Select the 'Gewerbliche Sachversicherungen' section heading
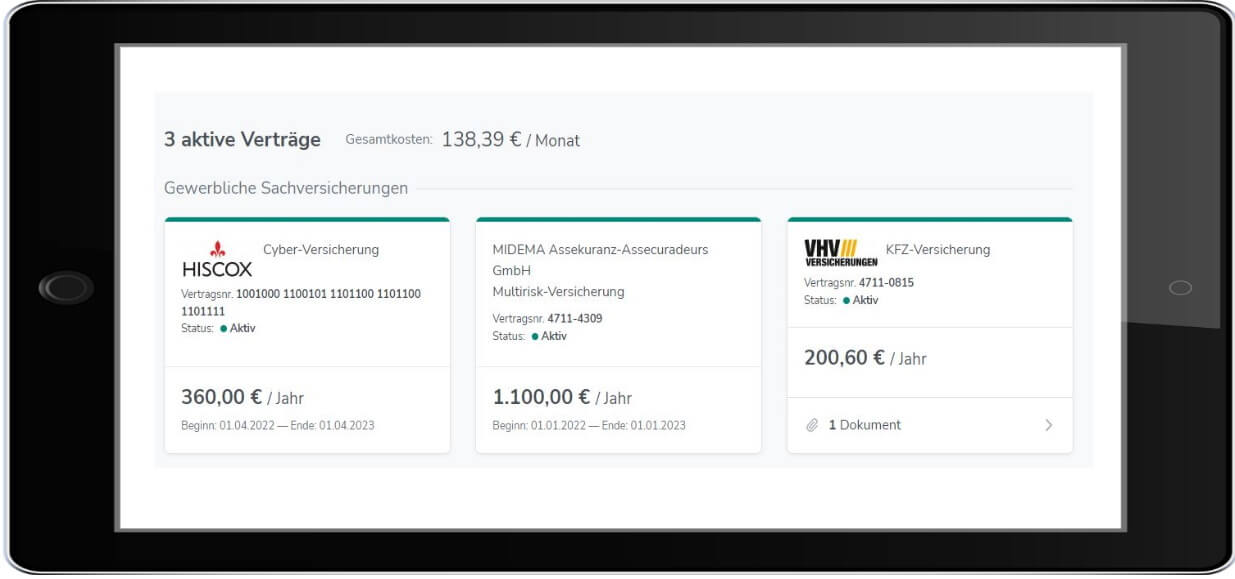 pyautogui.click(x=286, y=188)
